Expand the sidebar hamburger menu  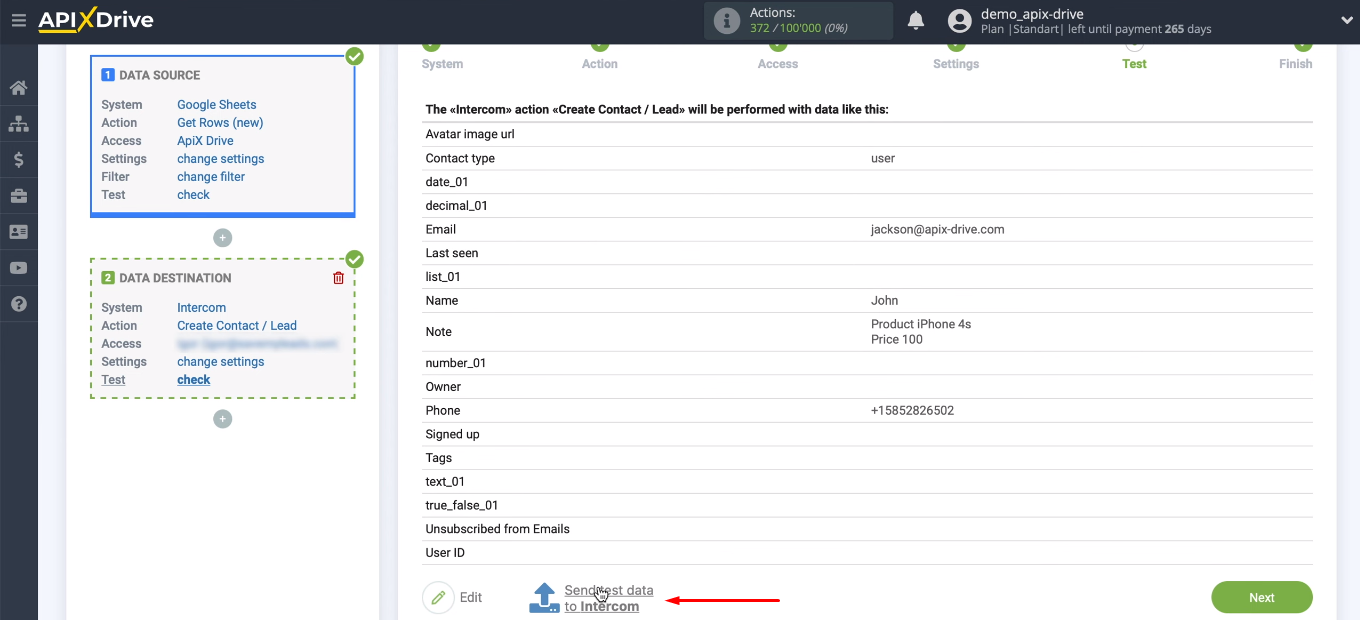point(18,20)
